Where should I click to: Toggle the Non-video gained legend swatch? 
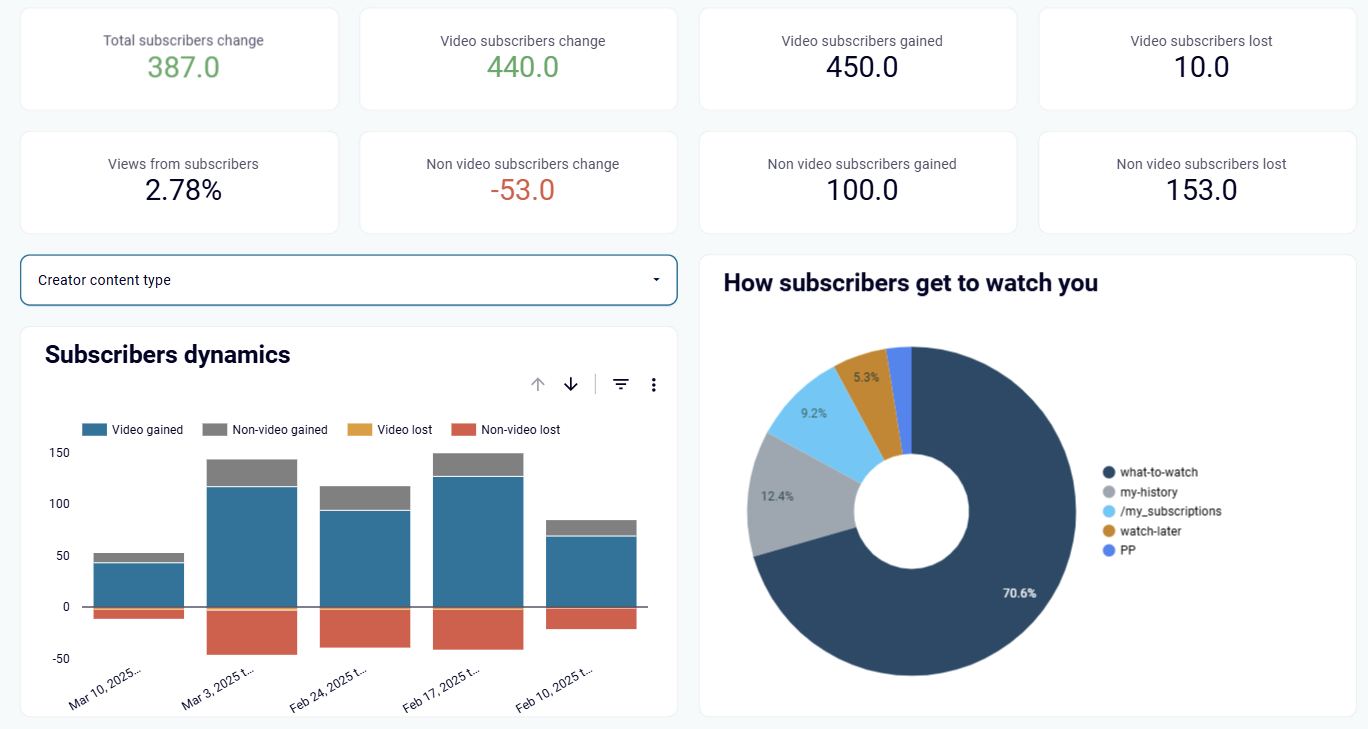point(215,430)
